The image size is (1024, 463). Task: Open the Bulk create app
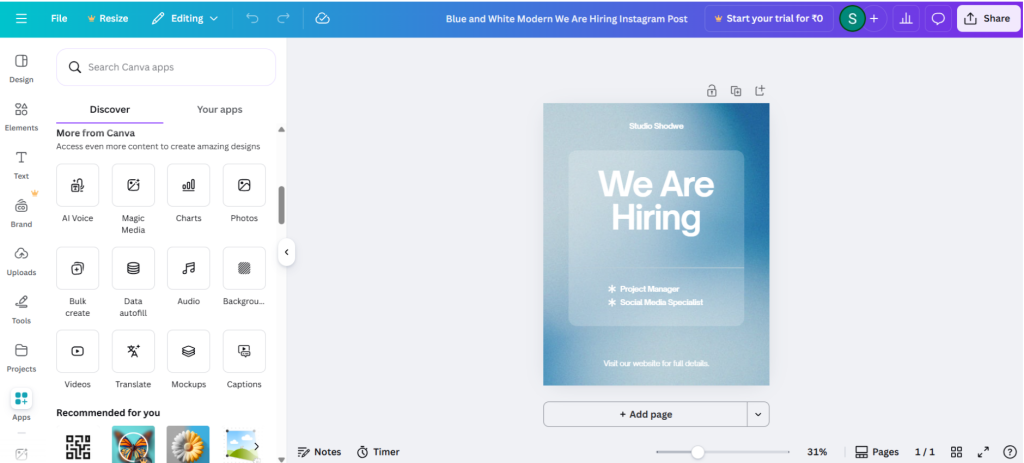coord(78,268)
